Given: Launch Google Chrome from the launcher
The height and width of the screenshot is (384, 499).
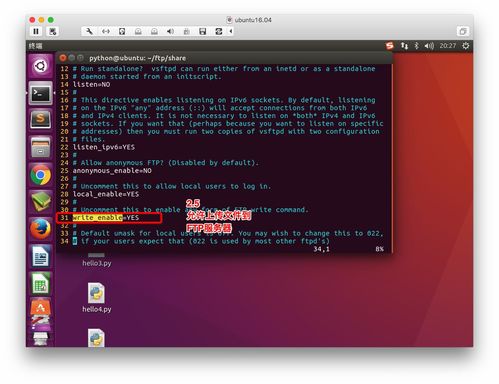Looking at the screenshot, I should [40, 175].
